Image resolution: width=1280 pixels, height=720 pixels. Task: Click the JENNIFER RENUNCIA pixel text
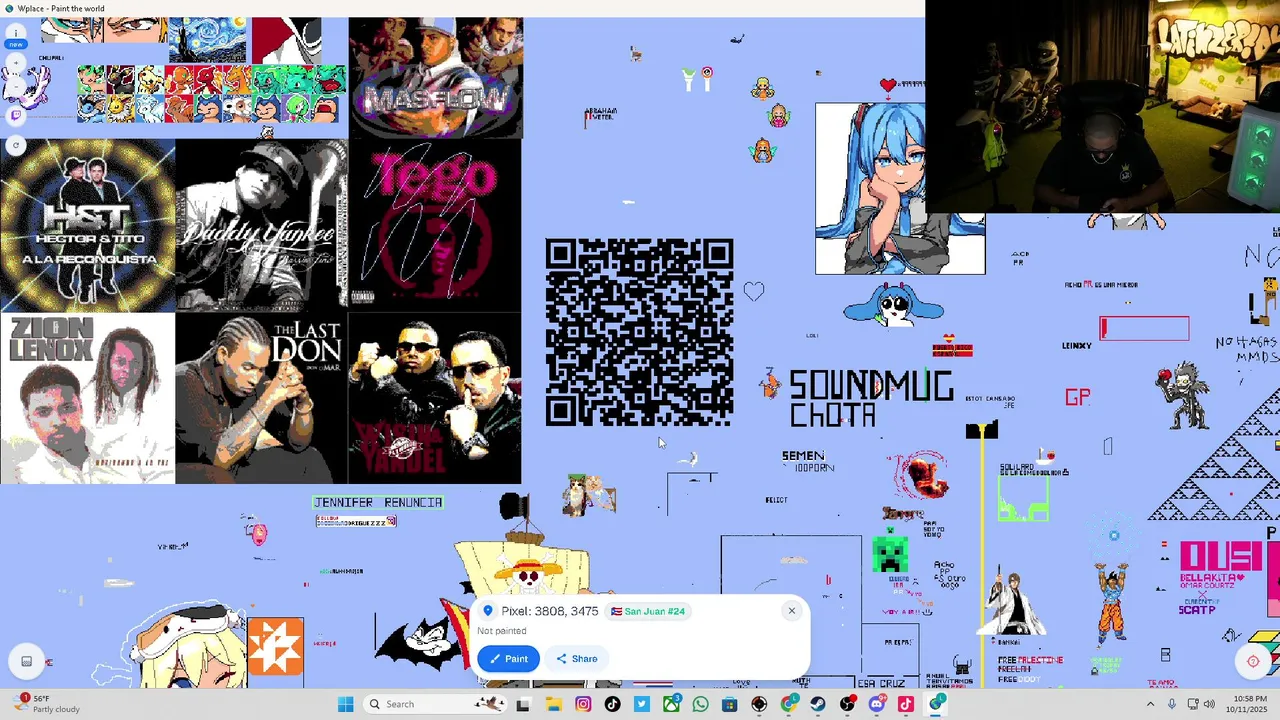click(378, 502)
